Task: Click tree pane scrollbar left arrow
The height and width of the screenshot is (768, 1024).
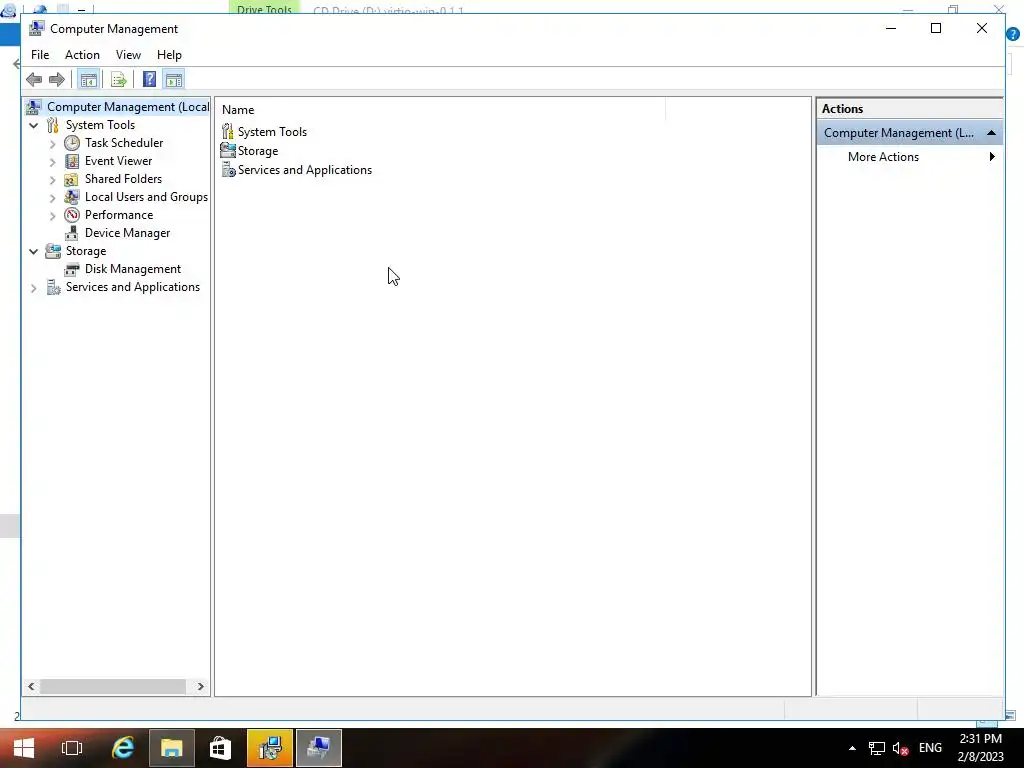Action: click(31, 686)
